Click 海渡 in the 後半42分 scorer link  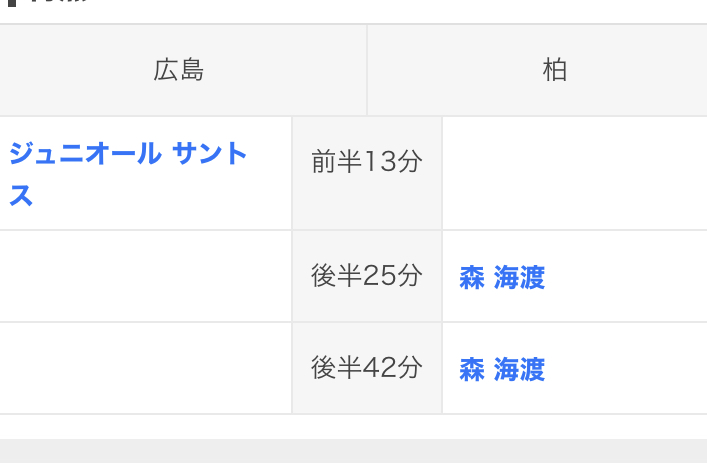(x=519, y=369)
